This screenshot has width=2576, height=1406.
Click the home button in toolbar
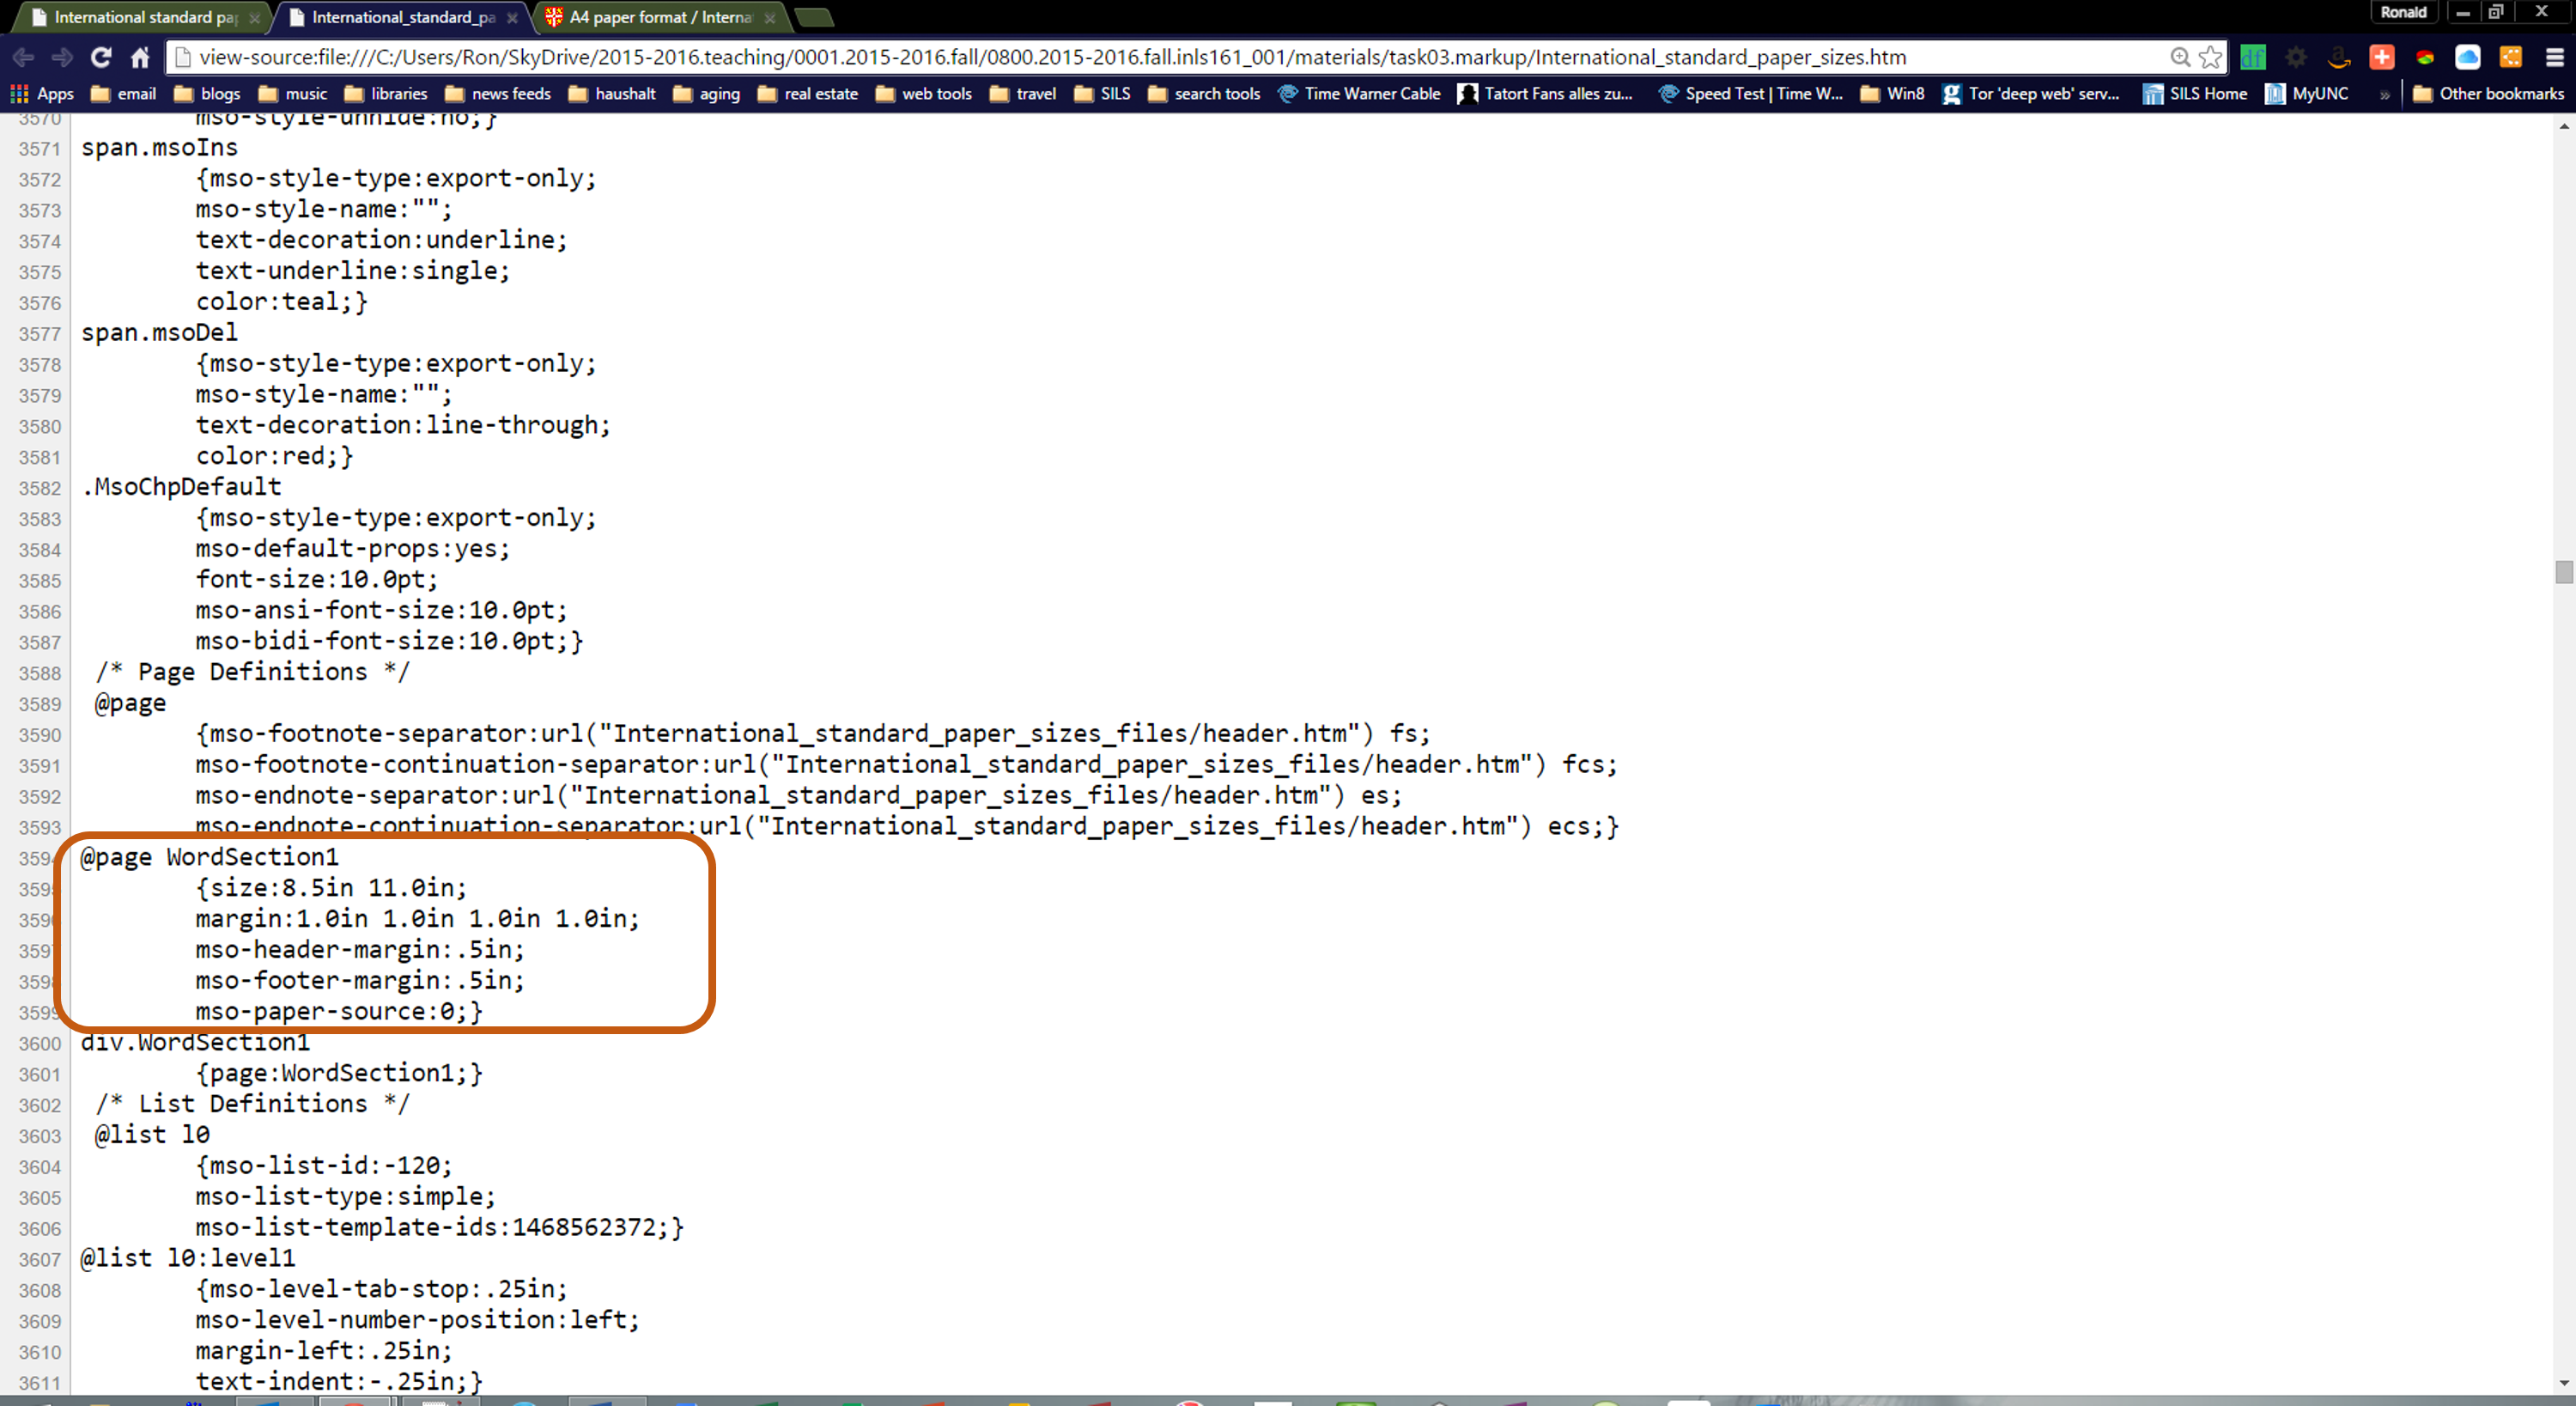point(140,57)
